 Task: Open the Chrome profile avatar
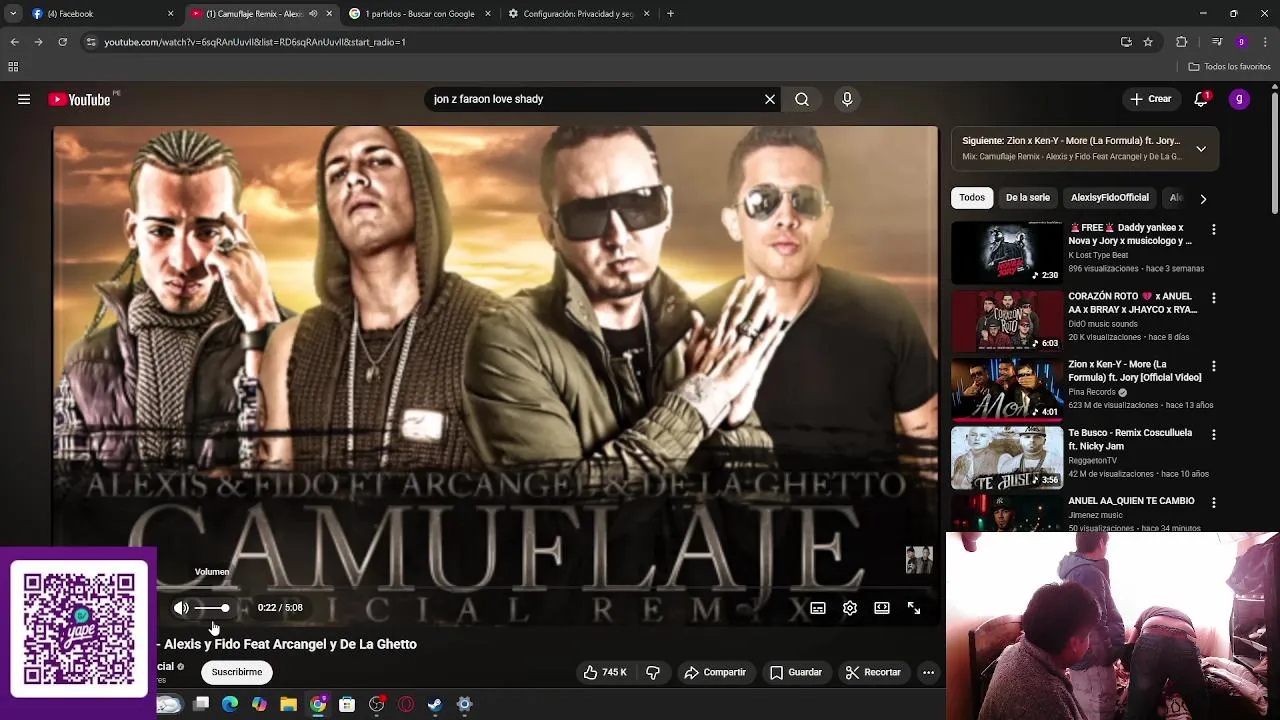click(1241, 42)
